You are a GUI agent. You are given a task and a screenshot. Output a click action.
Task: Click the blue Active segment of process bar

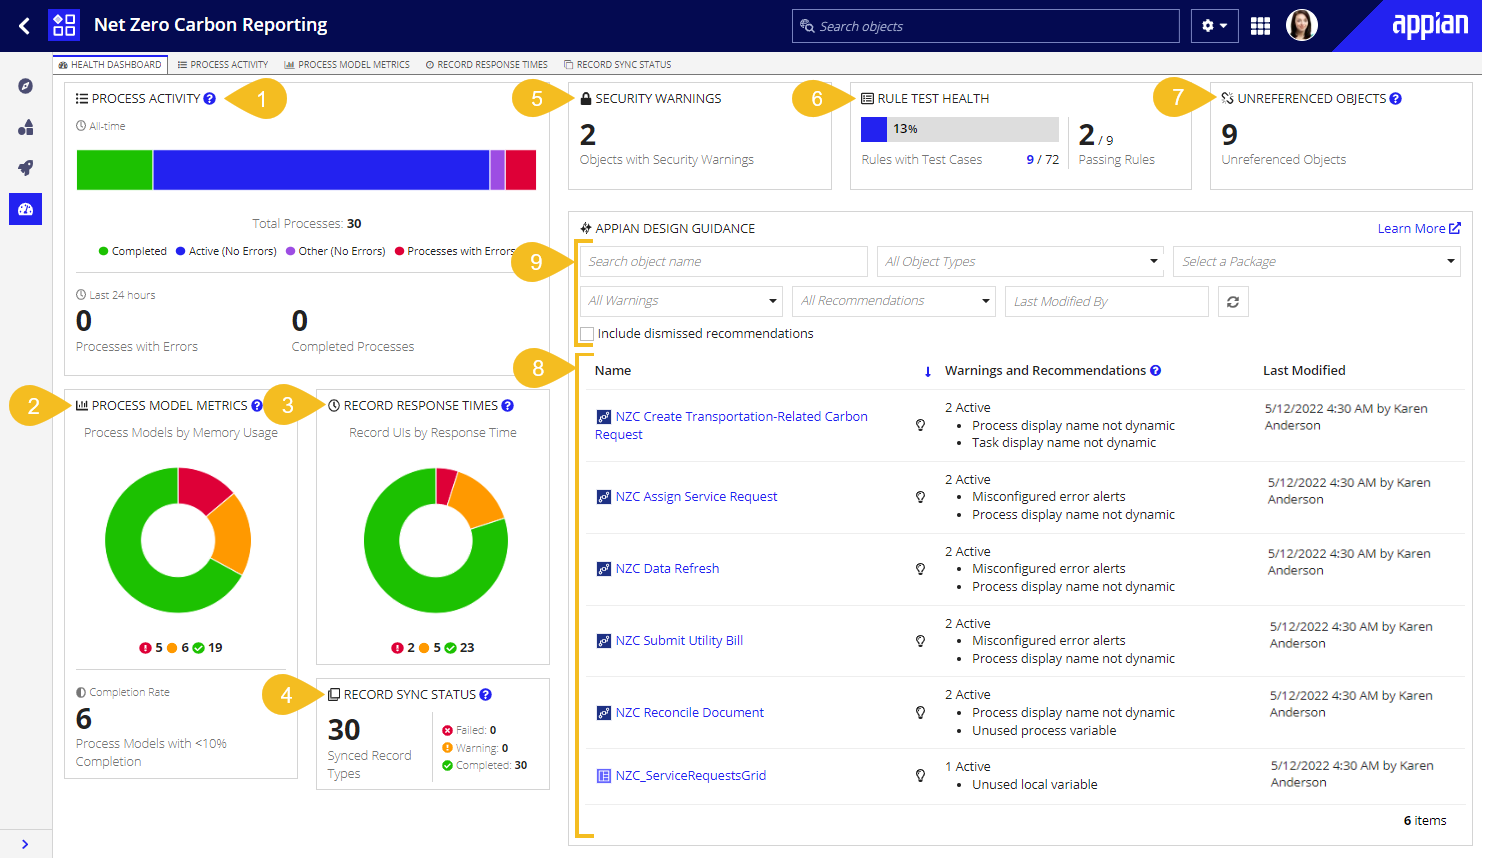point(321,170)
